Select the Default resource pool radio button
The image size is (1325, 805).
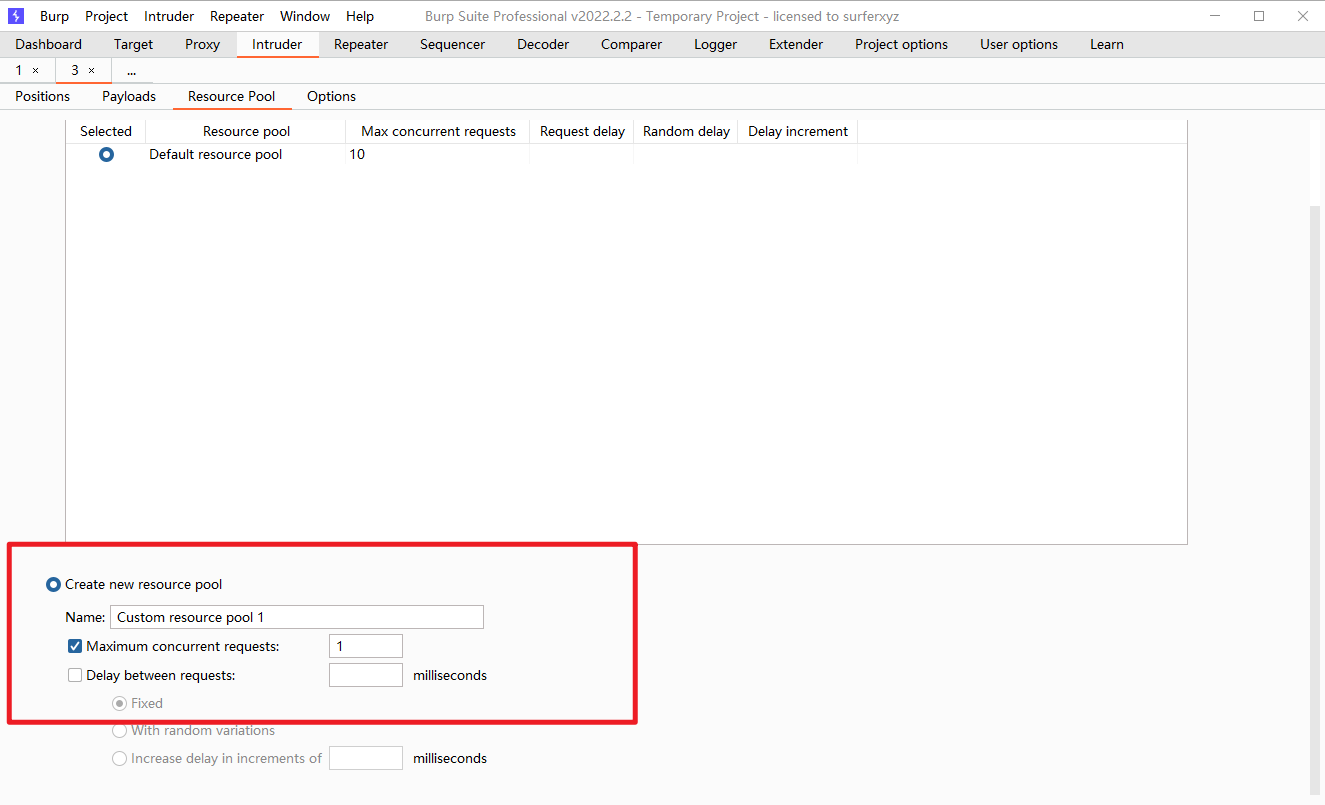[106, 155]
